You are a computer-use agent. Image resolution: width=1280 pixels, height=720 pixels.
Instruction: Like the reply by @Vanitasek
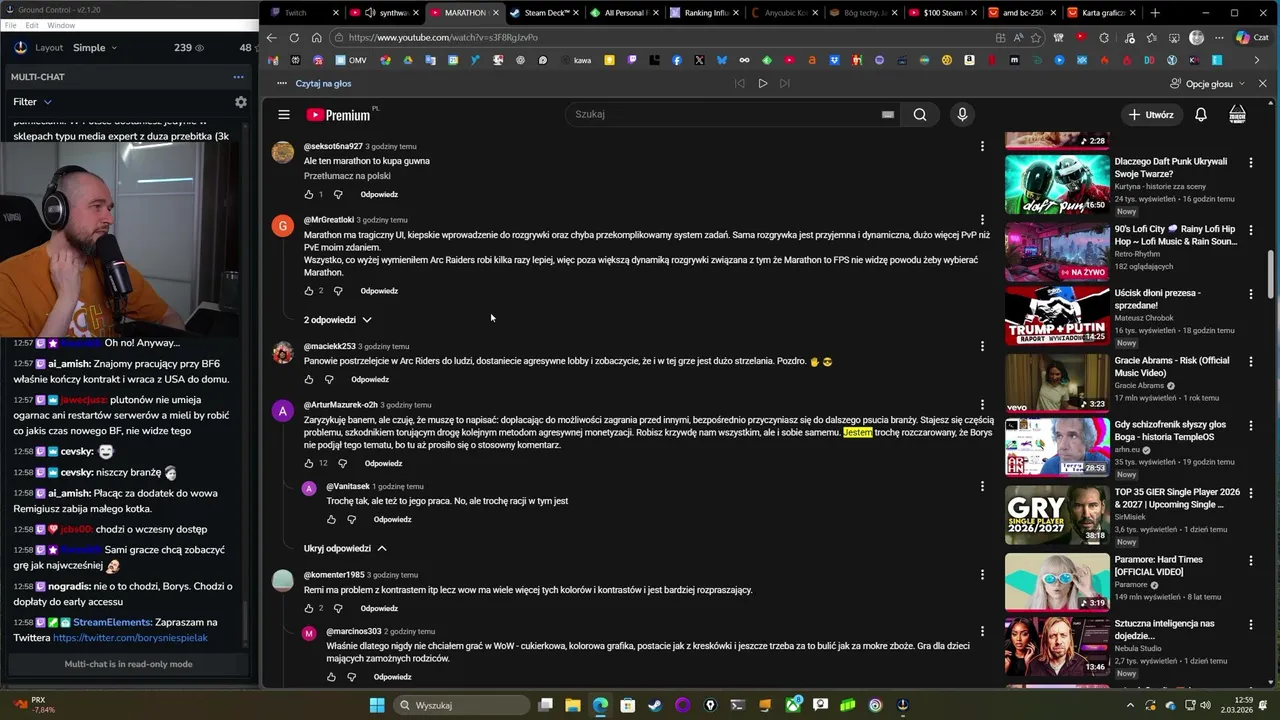point(332,519)
